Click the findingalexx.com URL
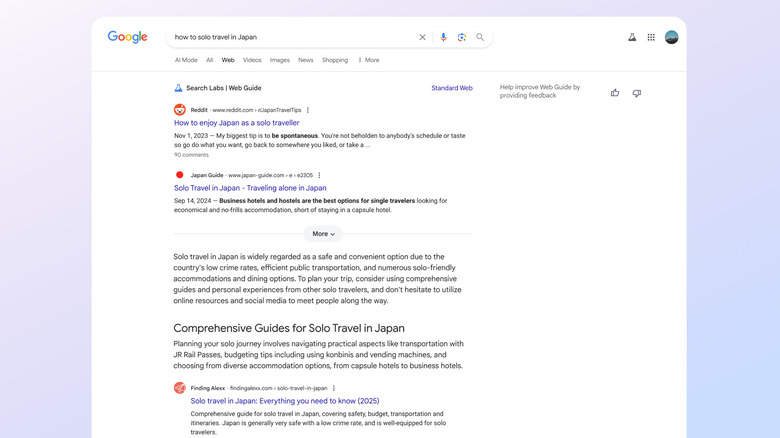This screenshot has width=780, height=438. tap(278, 388)
